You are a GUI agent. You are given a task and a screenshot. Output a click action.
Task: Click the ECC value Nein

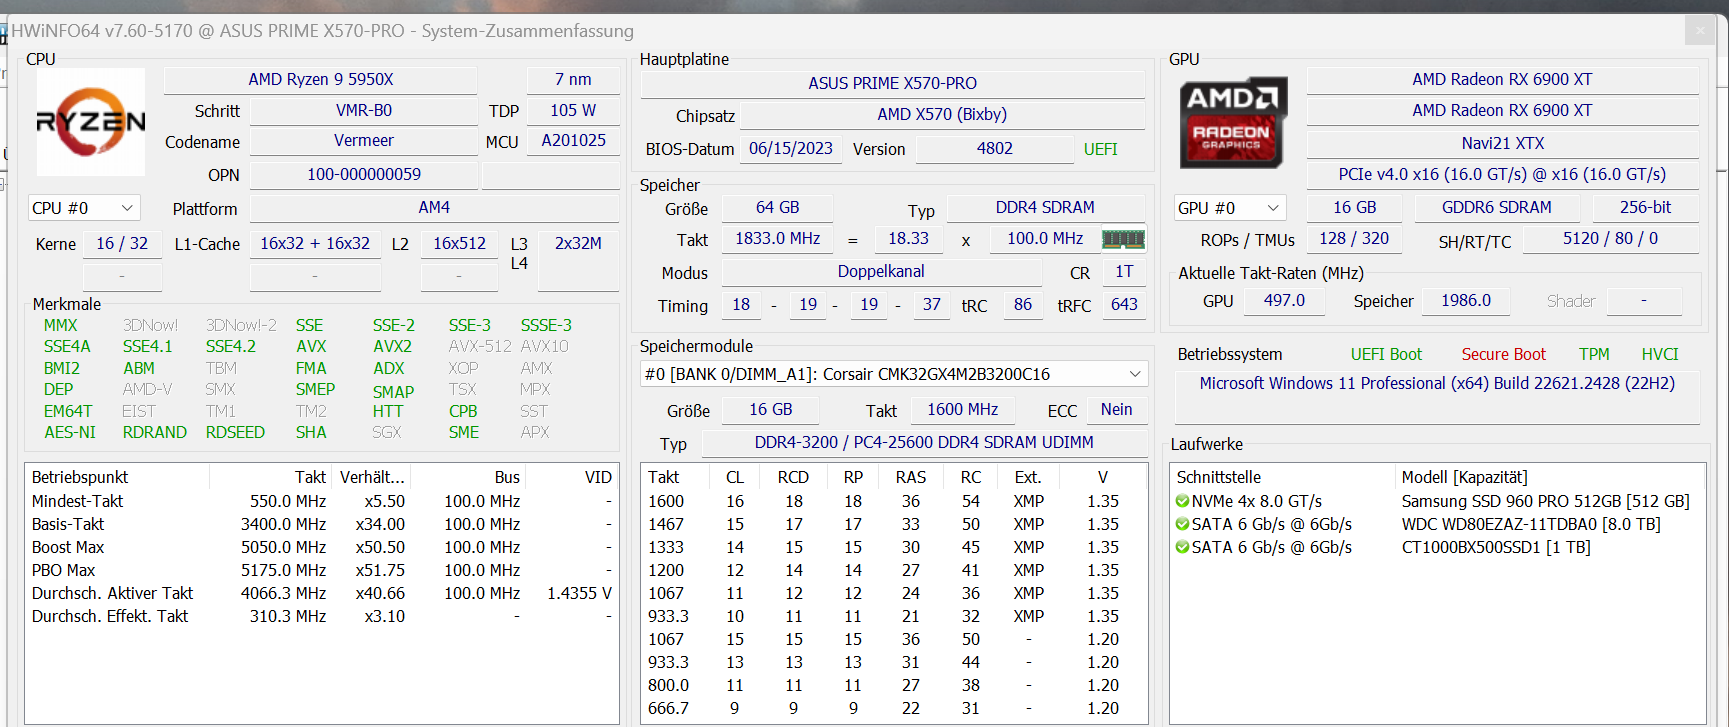[x=1116, y=410]
